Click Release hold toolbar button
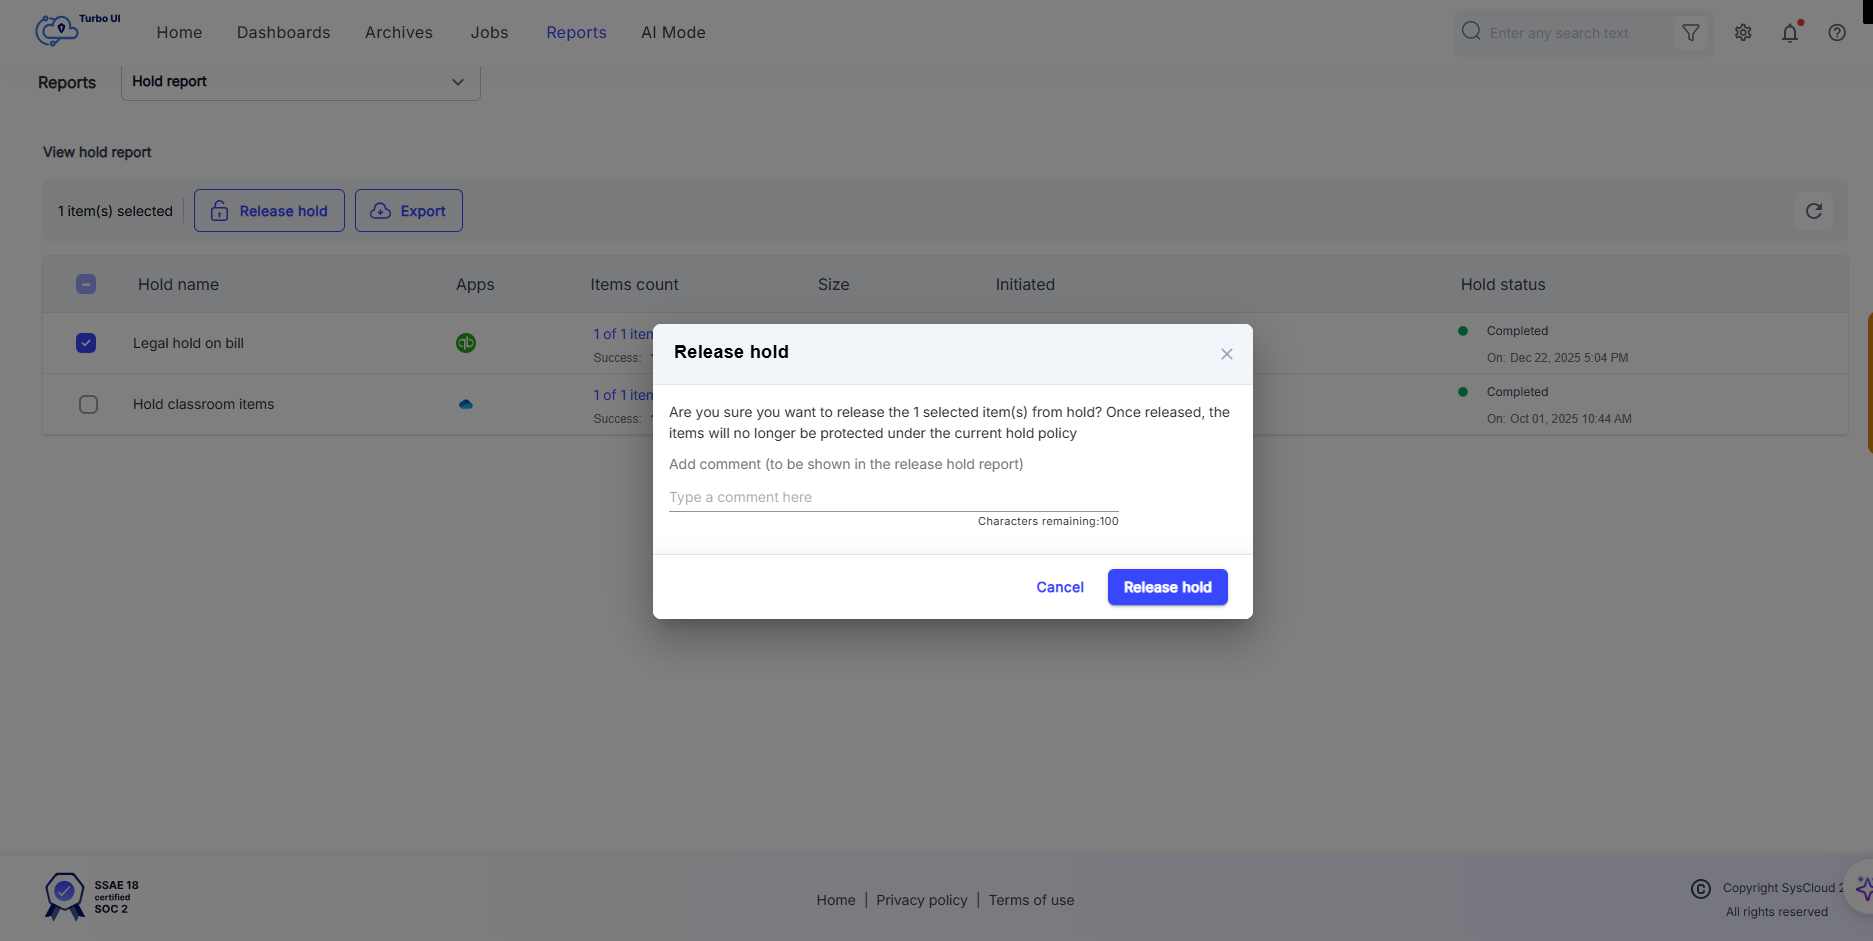 [269, 211]
